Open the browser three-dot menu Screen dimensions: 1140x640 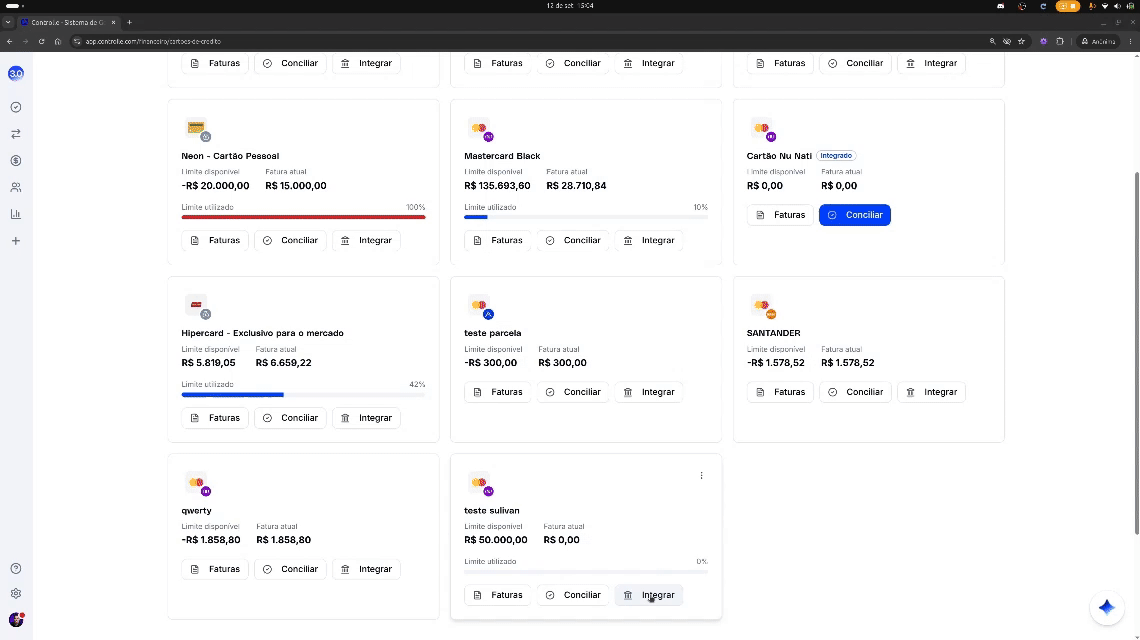pyautogui.click(x=1131, y=41)
